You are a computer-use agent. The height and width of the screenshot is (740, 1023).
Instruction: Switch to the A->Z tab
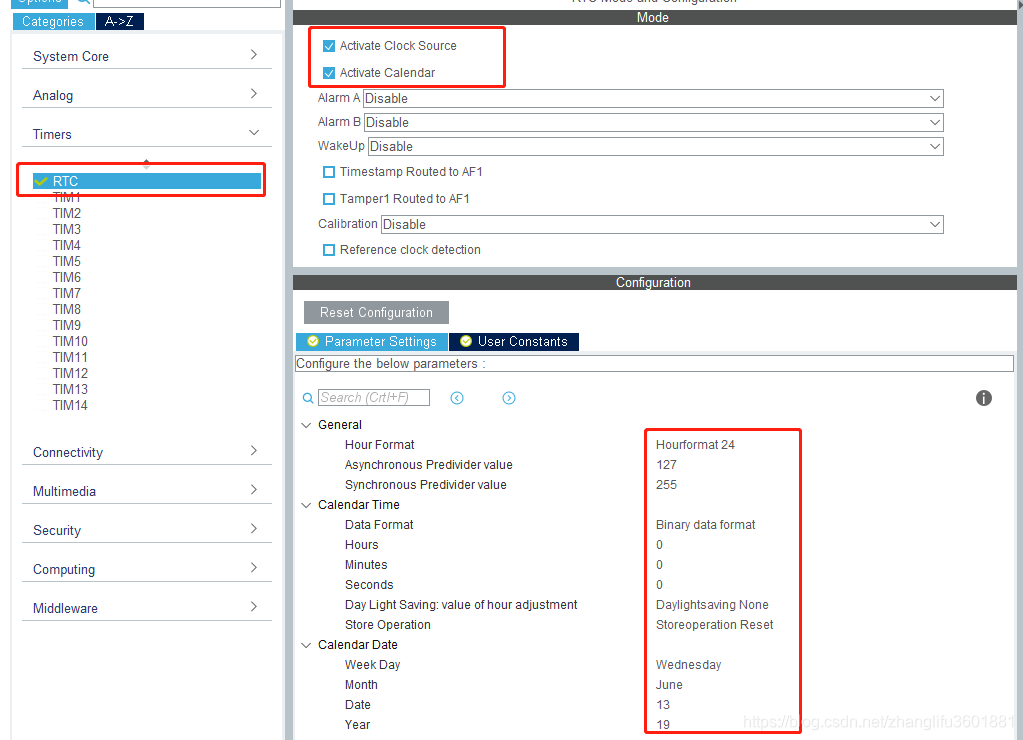tap(119, 22)
